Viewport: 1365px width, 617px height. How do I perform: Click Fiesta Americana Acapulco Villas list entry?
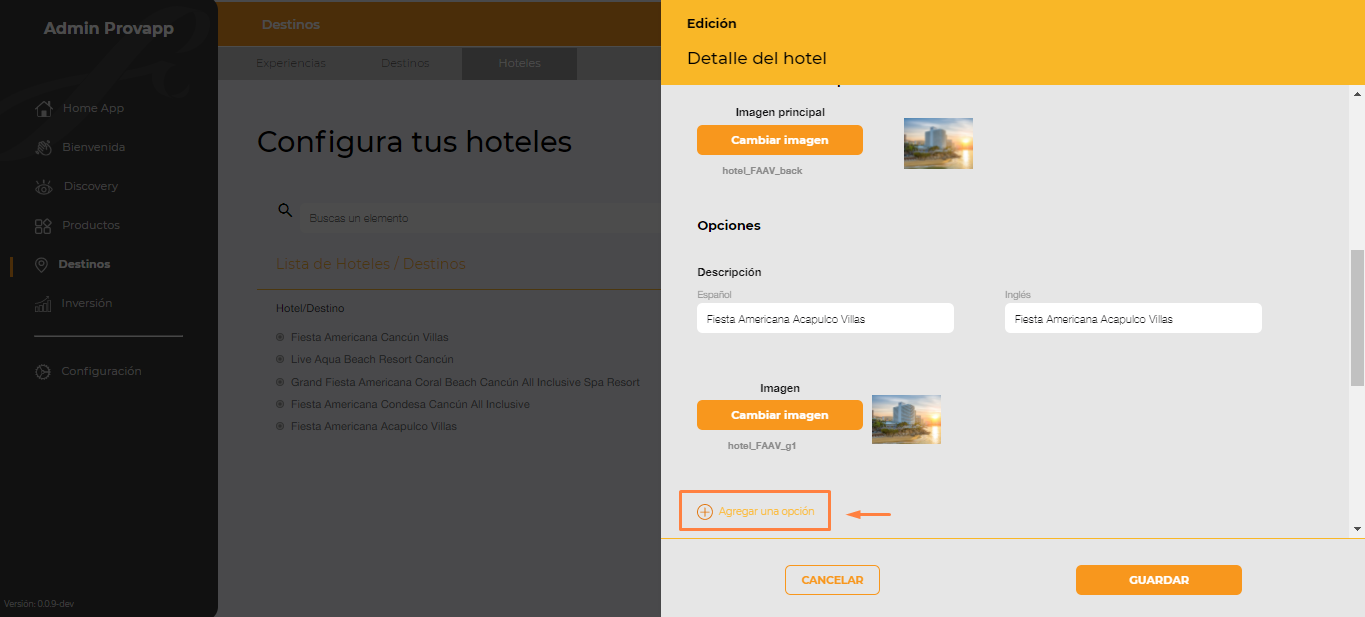(x=374, y=426)
